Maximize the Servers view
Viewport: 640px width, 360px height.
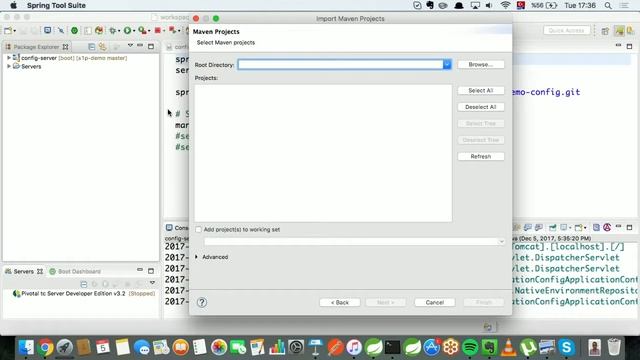151,271
